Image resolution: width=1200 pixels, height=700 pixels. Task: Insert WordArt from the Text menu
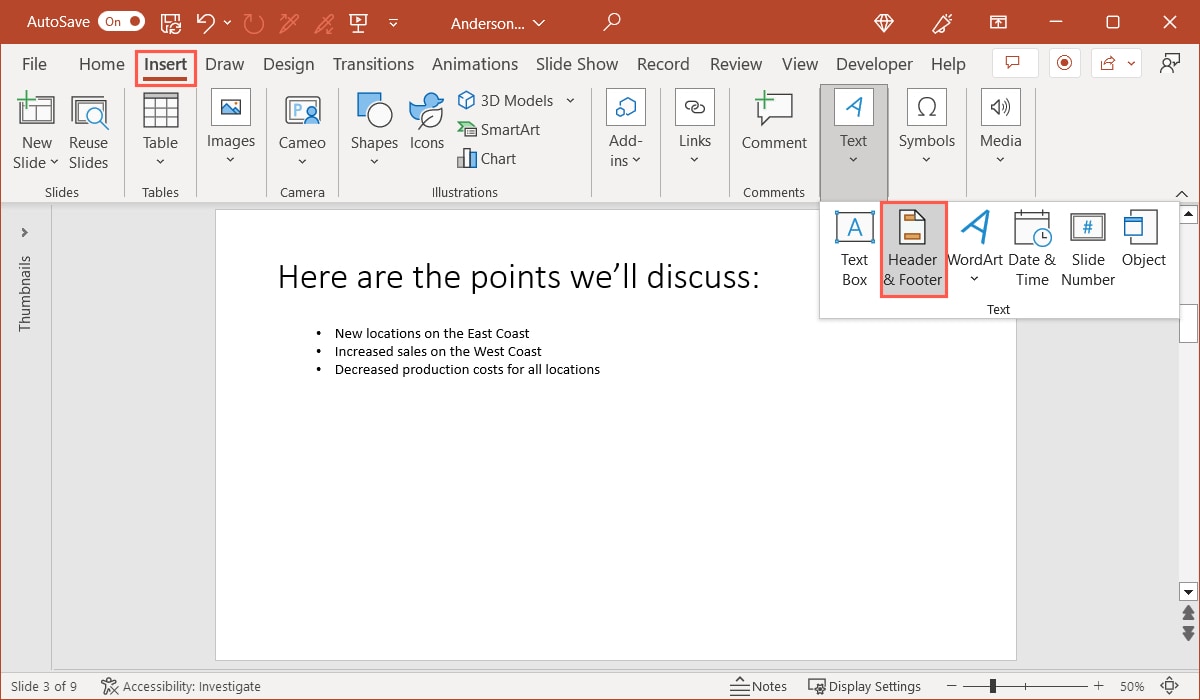pyautogui.click(x=973, y=245)
